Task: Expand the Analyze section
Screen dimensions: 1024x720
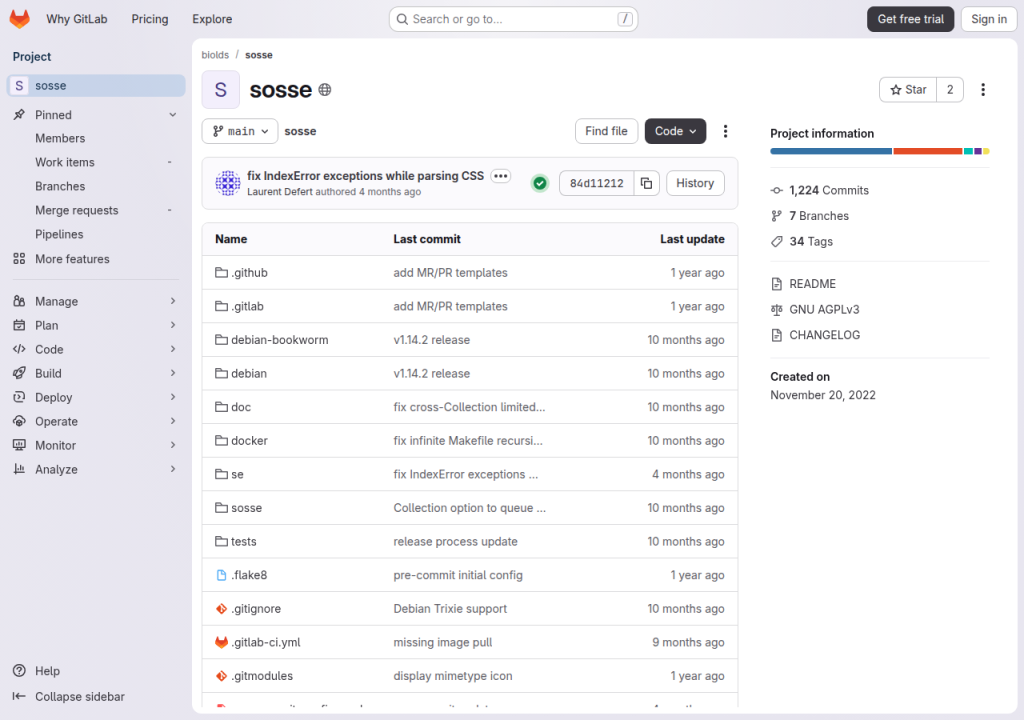Action: click(95, 470)
